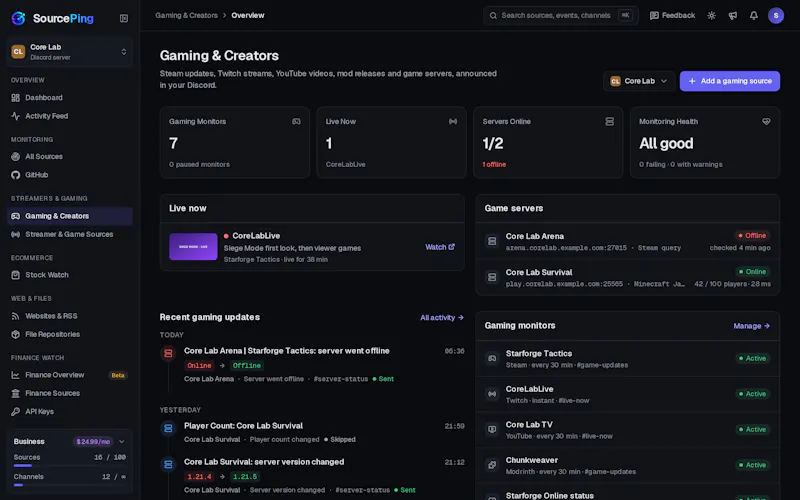
Task: Click Add a gaming source button
Action: click(x=730, y=81)
